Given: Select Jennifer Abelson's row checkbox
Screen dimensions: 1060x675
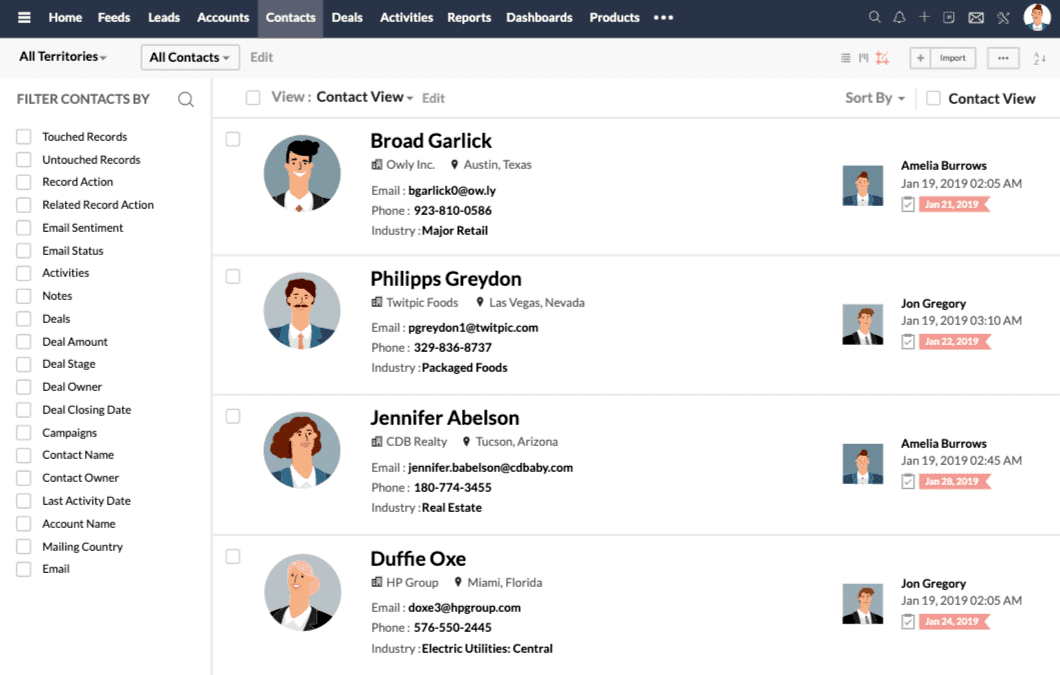Looking at the screenshot, I should coord(233,416).
